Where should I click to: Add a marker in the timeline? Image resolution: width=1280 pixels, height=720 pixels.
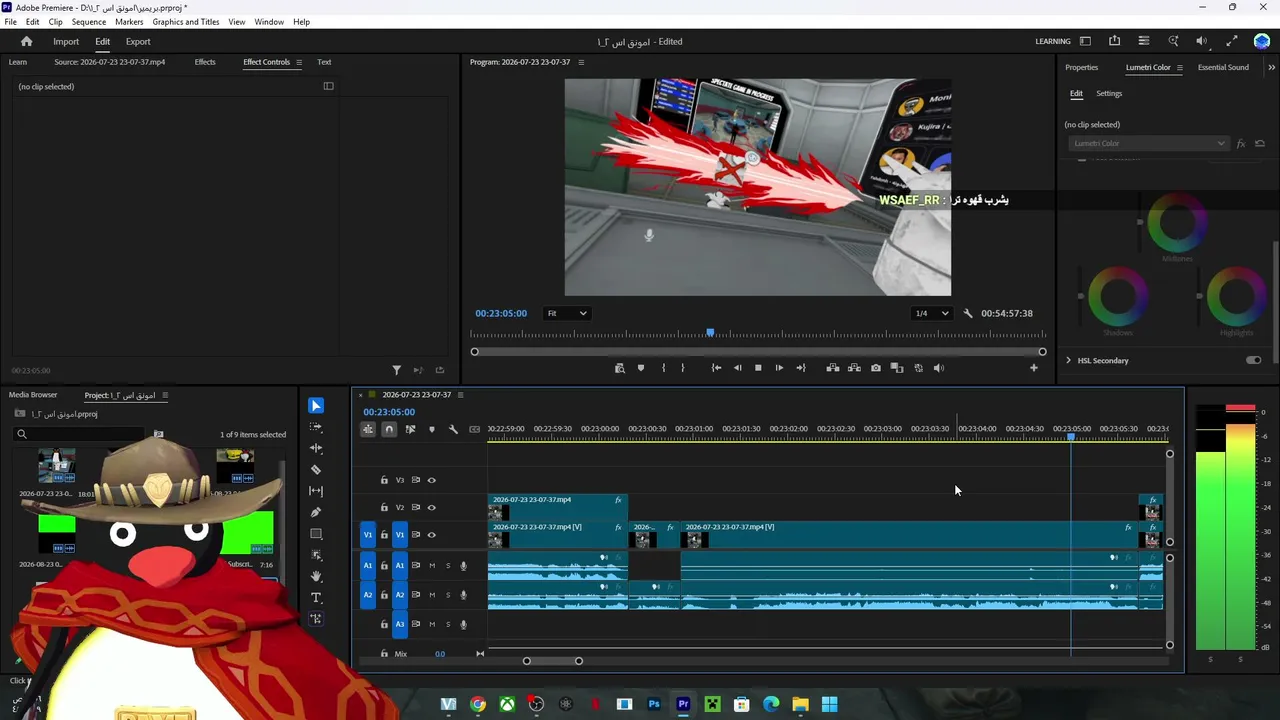pyautogui.click(x=432, y=429)
